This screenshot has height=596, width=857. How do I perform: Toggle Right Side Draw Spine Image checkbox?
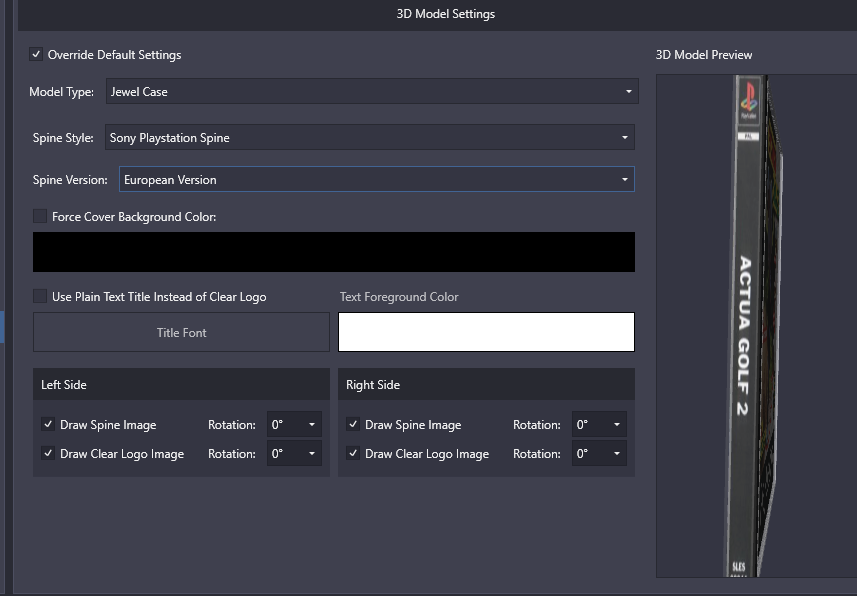(x=353, y=424)
